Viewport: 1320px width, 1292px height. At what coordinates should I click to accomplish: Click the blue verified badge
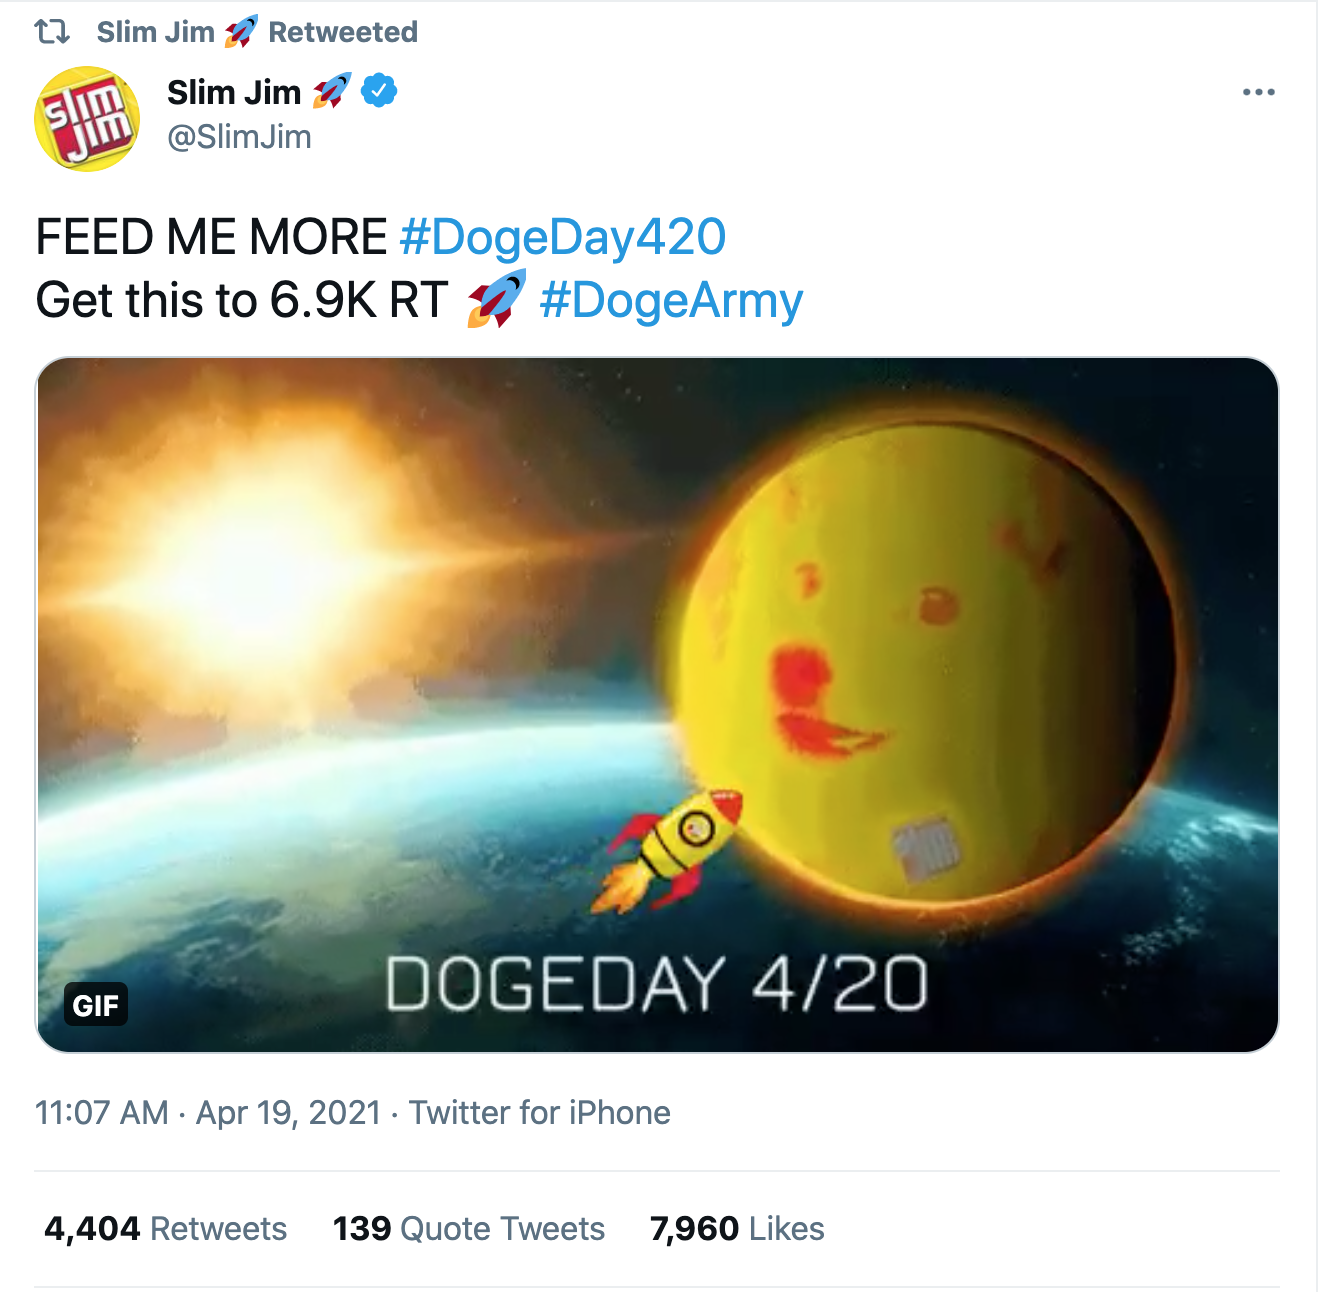(x=379, y=91)
